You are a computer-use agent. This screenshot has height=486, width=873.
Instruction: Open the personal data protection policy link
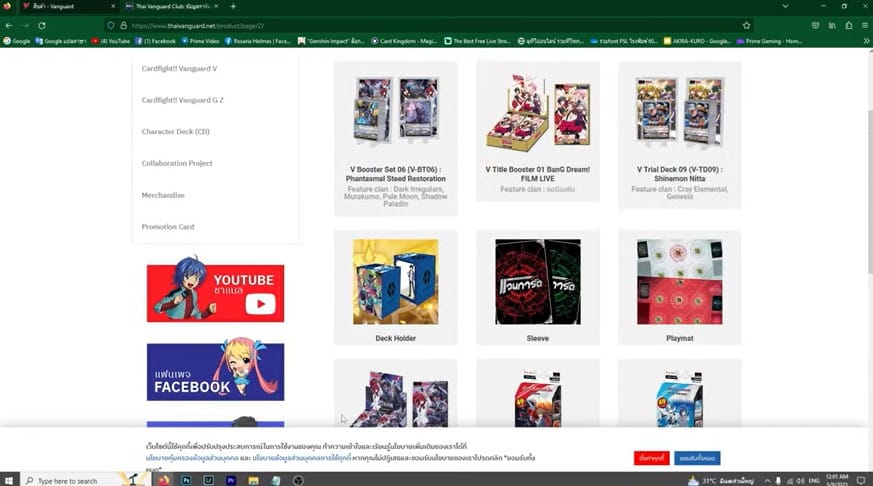coord(192,458)
